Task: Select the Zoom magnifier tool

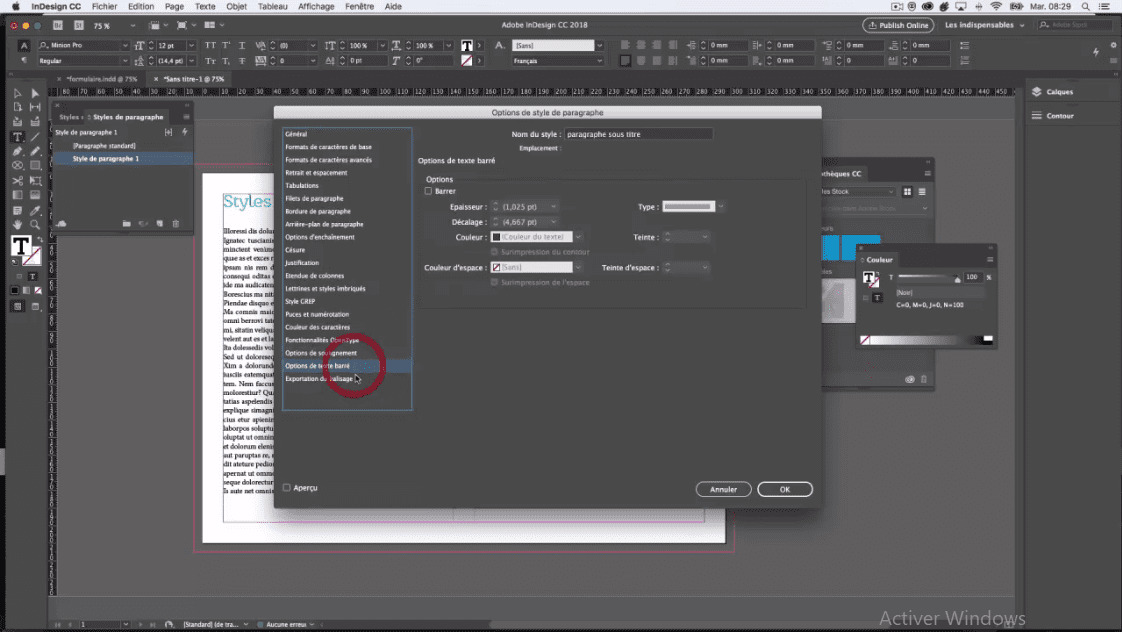Action: [35, 225]
